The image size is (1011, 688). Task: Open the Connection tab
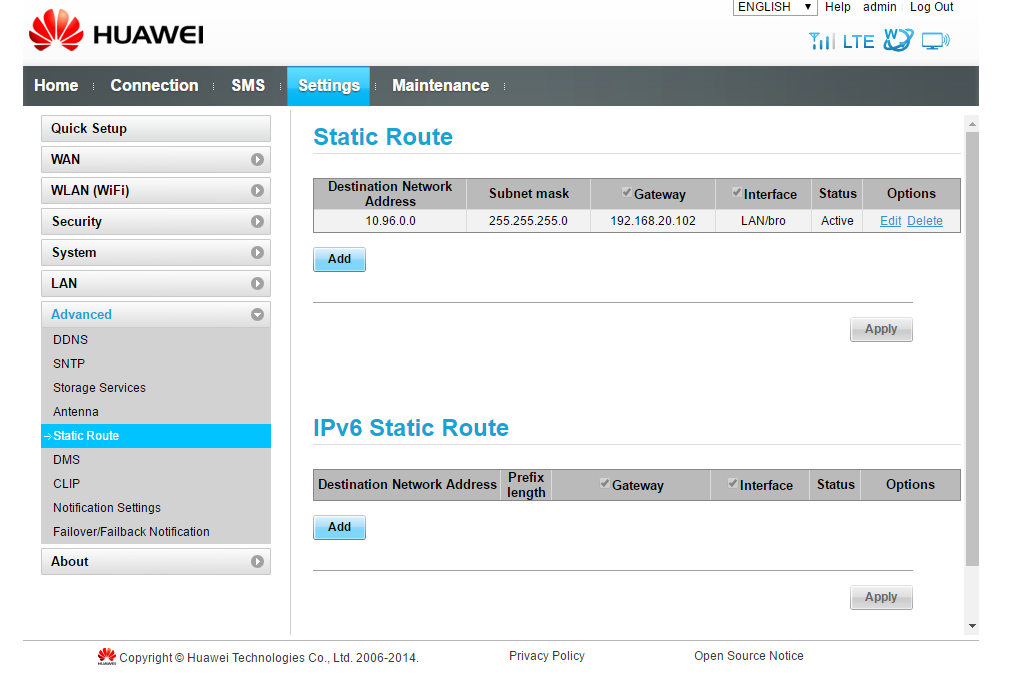[x=154, y=85]
